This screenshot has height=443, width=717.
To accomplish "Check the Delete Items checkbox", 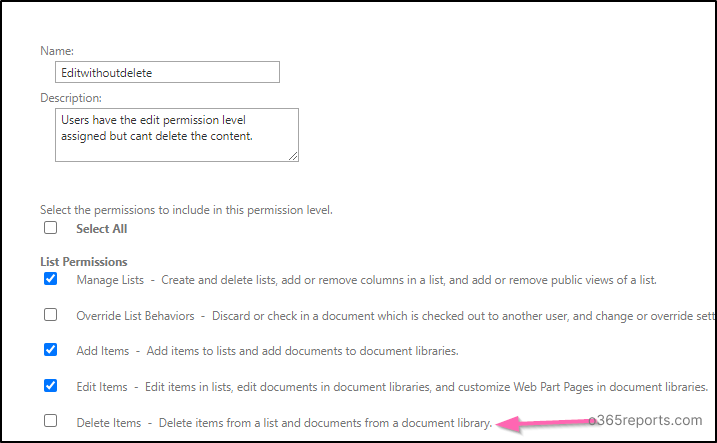I will tap(50, 421).
